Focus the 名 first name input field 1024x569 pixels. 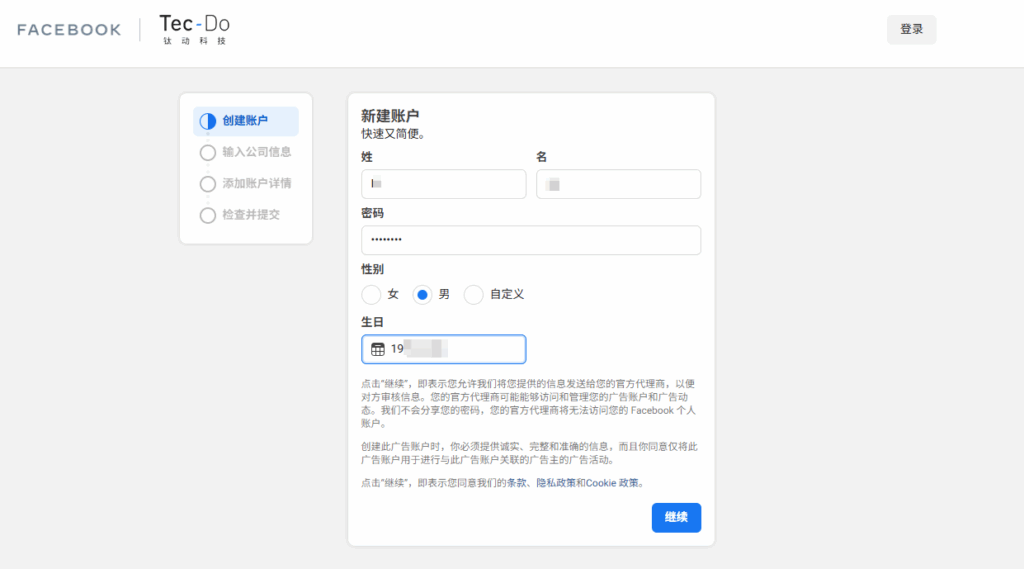pyautogui.click(x=618, y=184)
